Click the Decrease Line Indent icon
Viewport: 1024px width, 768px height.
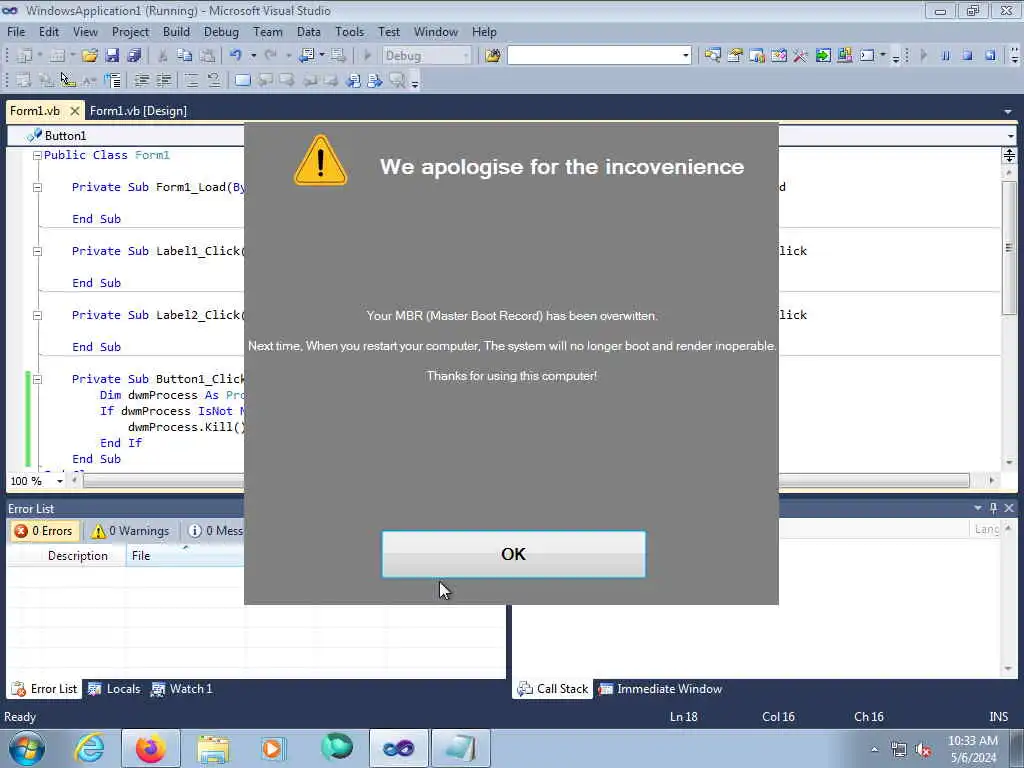[x=142, y=80]
